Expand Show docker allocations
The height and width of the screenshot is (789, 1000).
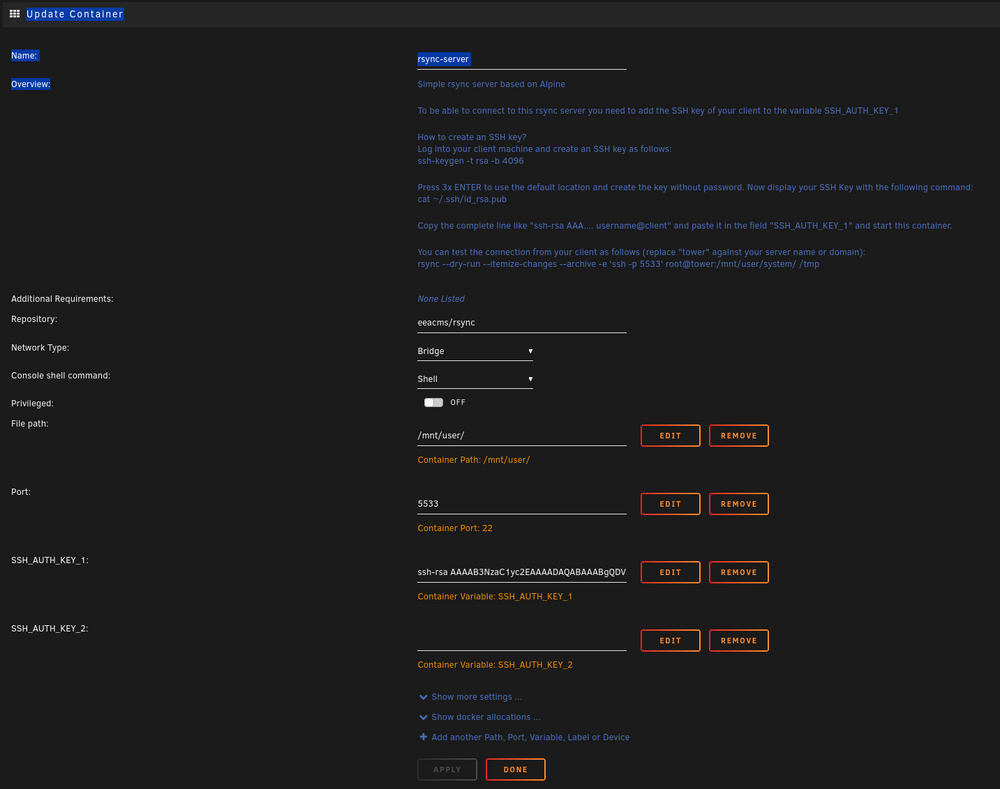485,718
